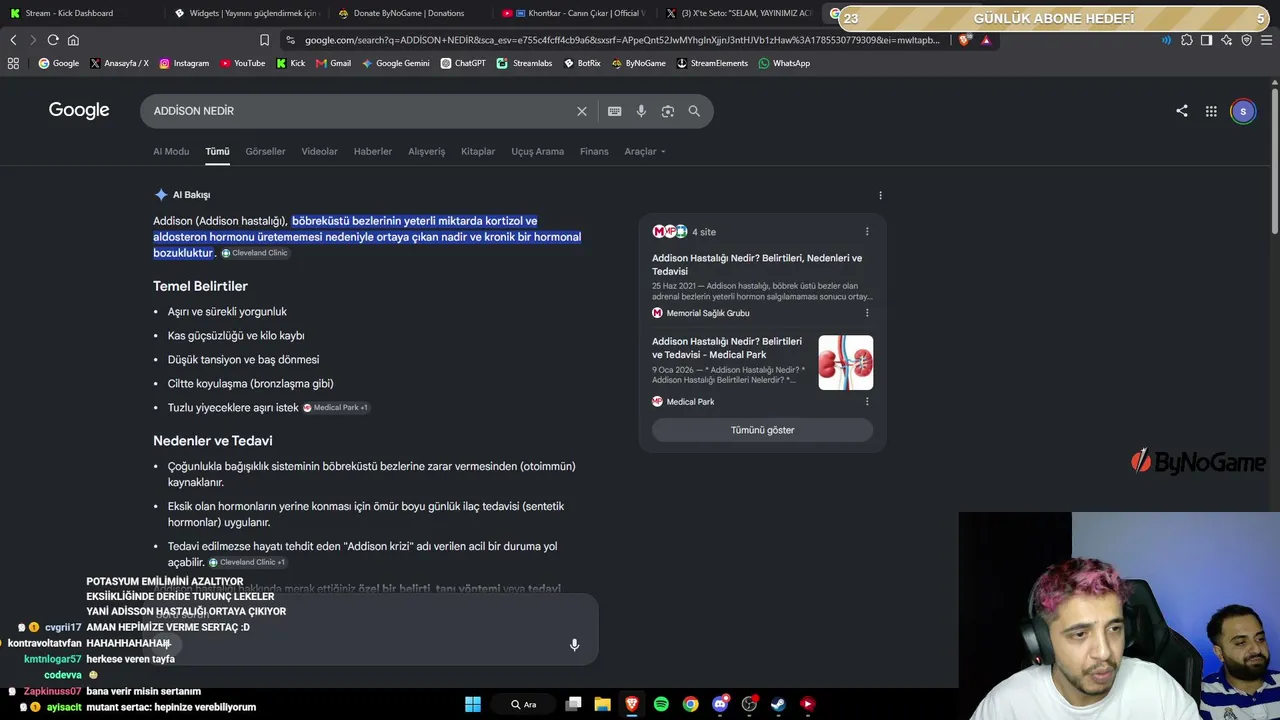
Task: Open the browser extensions puzzle icon
Action: click(1187, 40)
